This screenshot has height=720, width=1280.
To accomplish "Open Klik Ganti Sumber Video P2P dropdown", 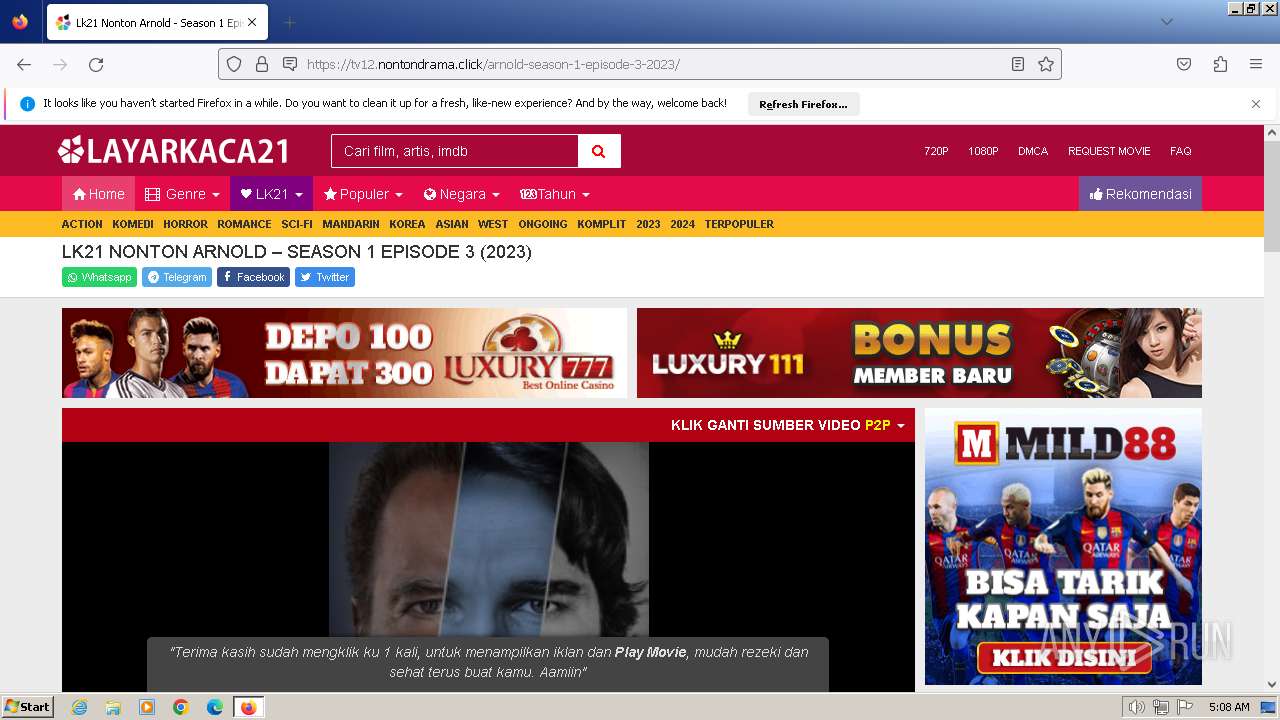I will coord(788,425).
